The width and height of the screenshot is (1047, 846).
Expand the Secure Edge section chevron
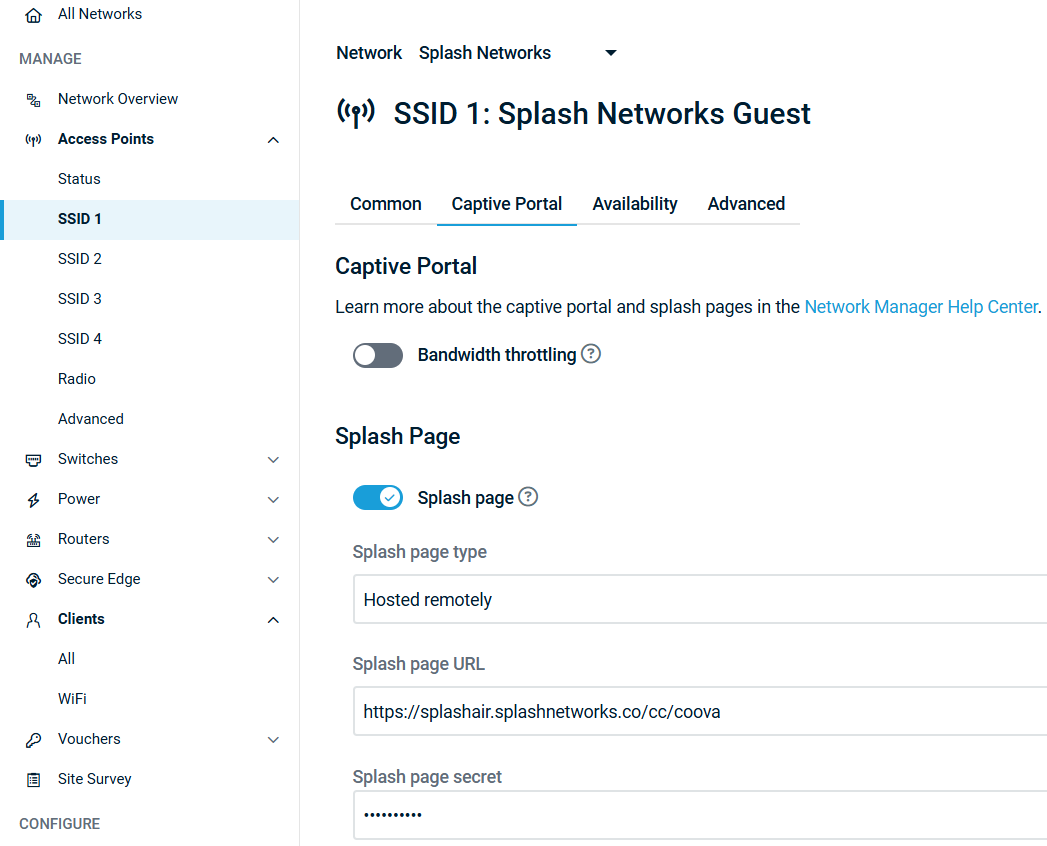(273, 580)
